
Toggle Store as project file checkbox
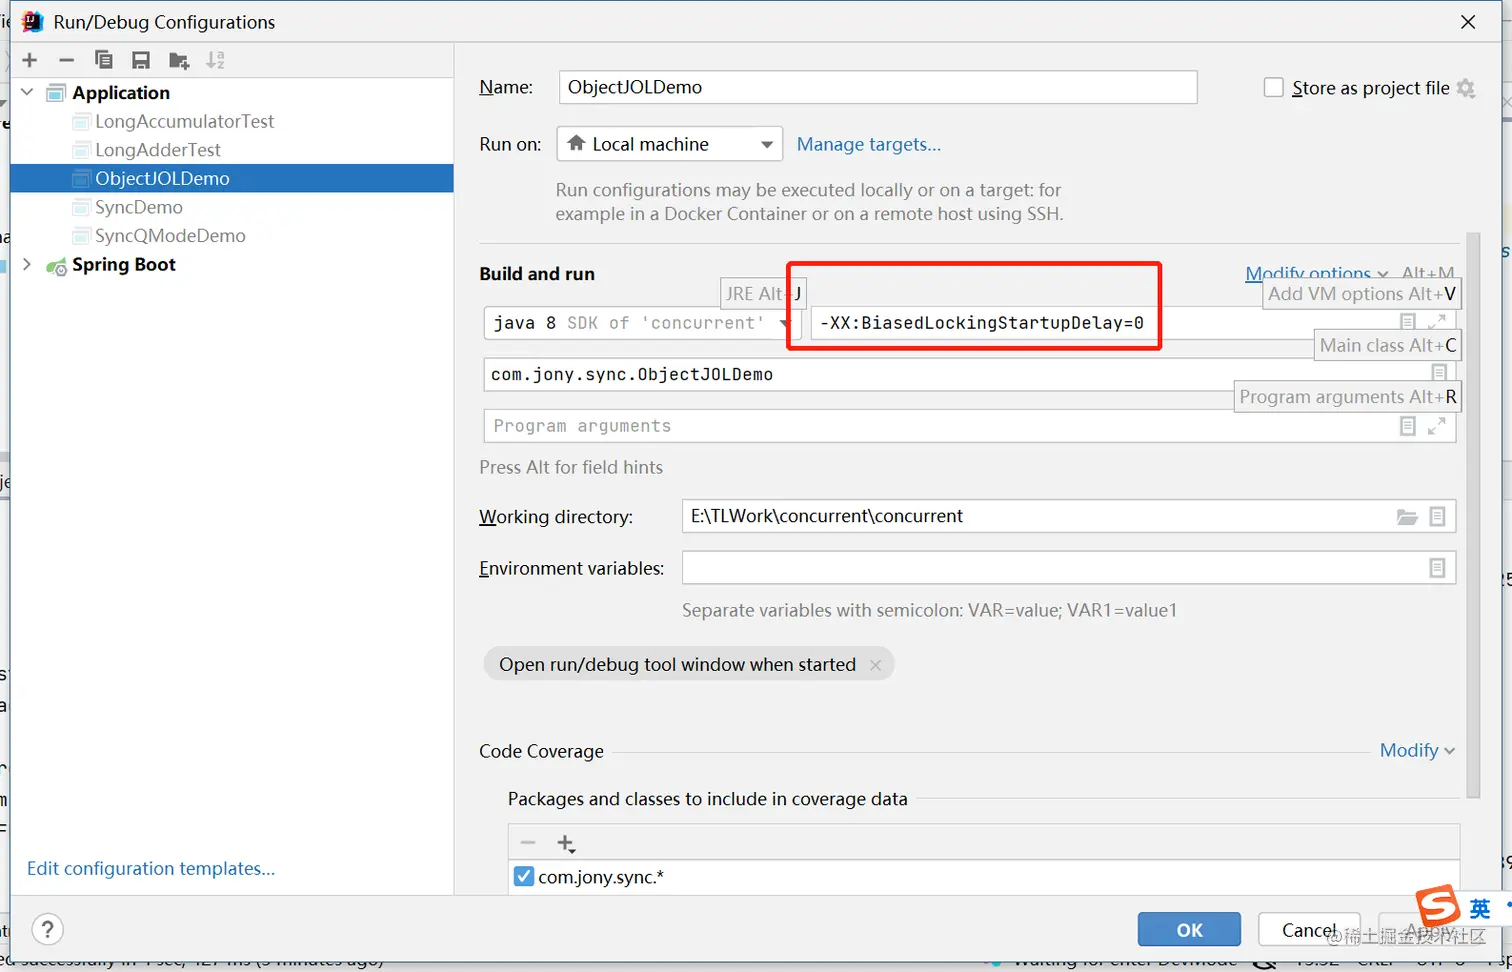tap(1273, 88)
